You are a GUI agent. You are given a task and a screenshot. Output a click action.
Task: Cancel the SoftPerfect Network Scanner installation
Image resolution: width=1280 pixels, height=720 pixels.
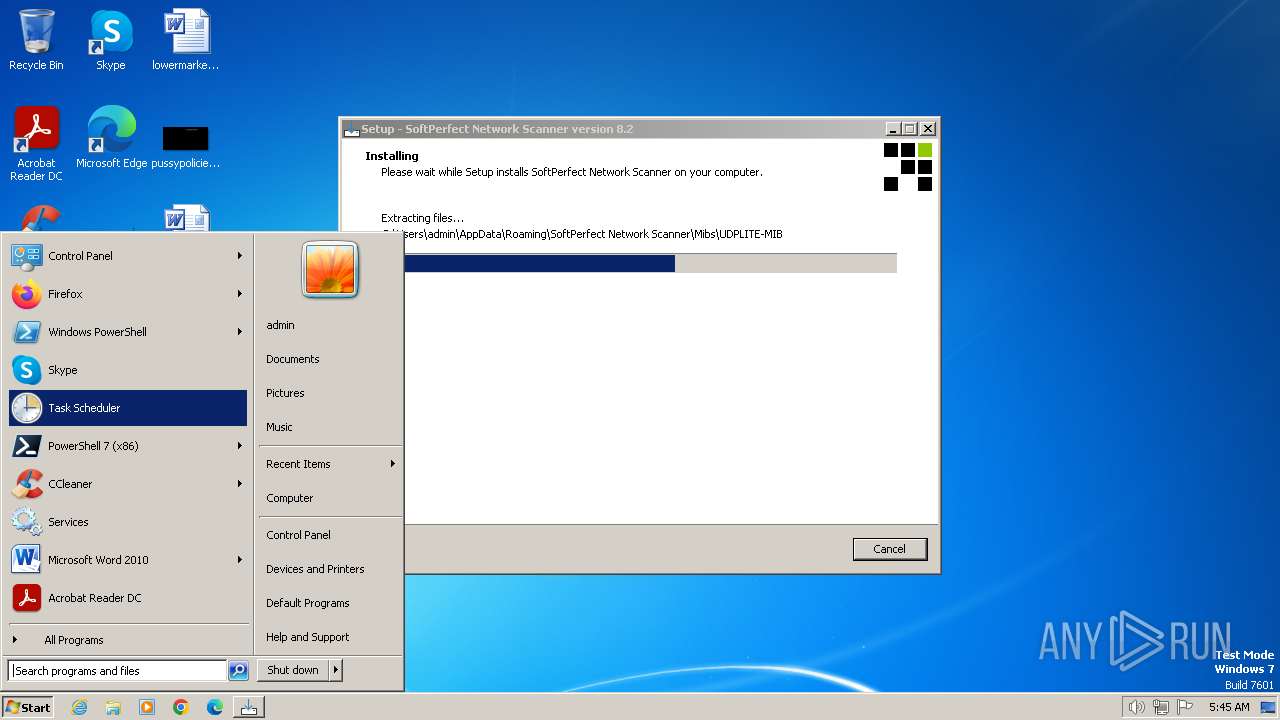pos(889,549)
